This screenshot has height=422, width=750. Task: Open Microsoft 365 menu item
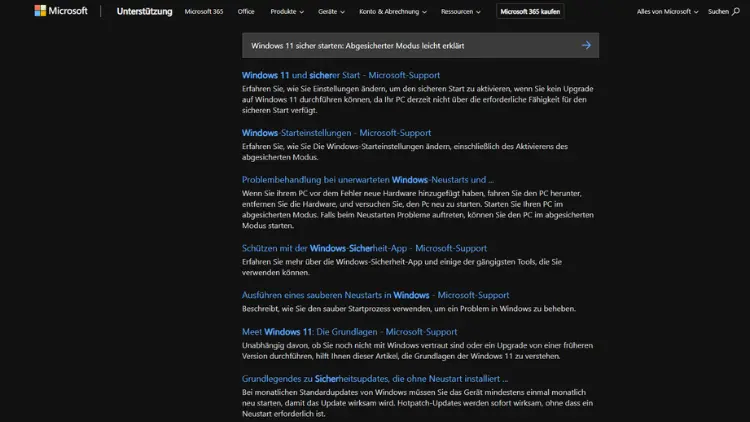tap(204, 11)
